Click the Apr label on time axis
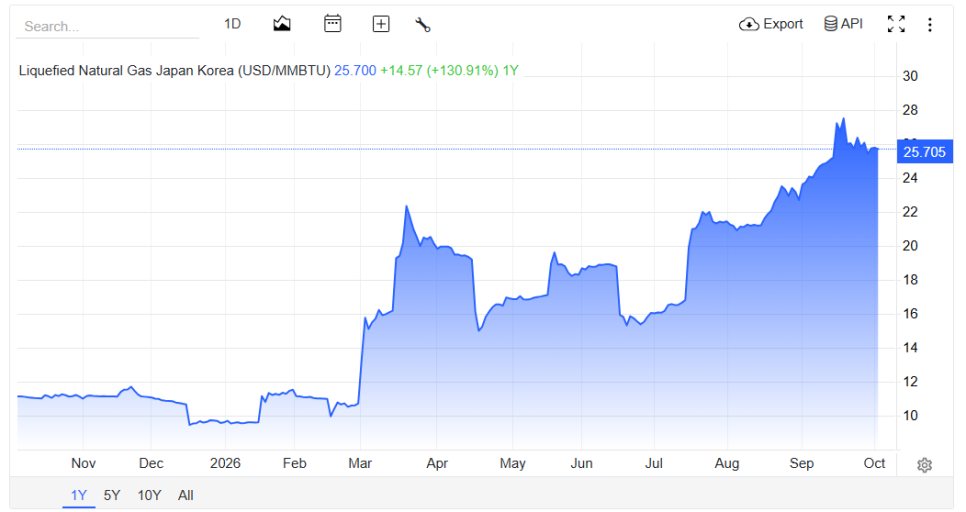966x512 pixels. tap(437, 463)
